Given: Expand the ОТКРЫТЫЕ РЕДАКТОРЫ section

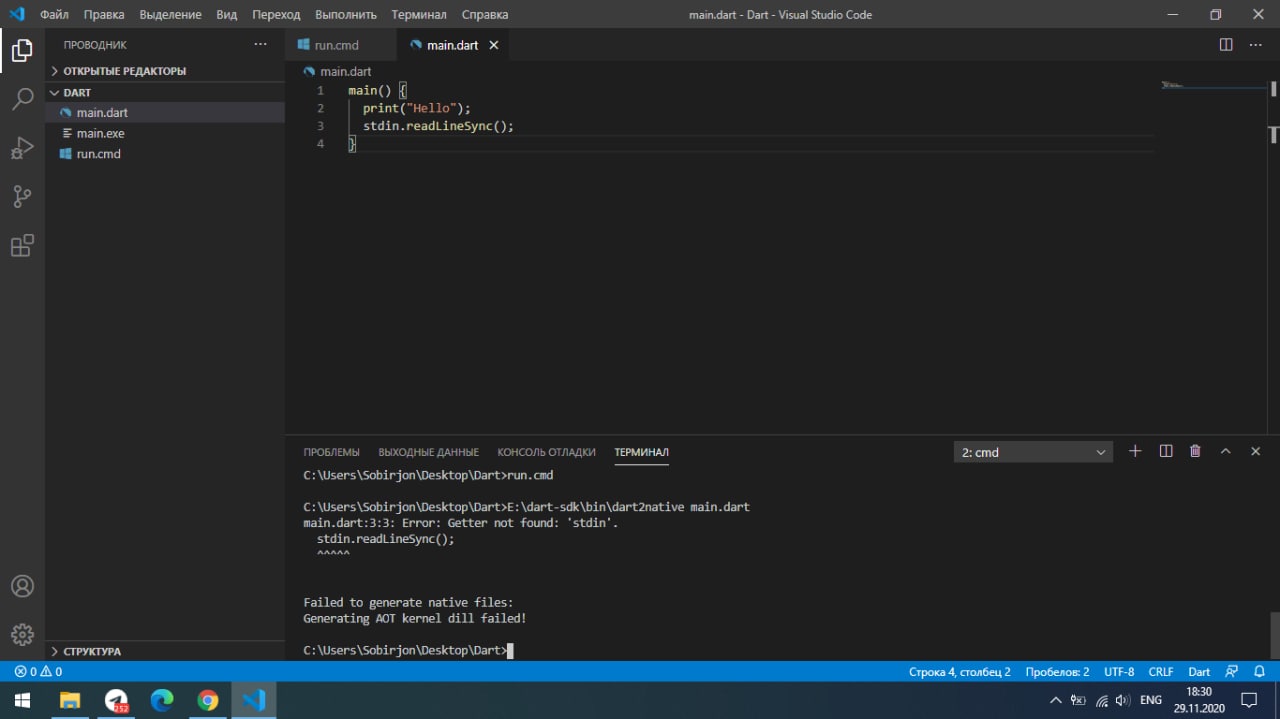Looking at the screenshot, I should 165,71.
